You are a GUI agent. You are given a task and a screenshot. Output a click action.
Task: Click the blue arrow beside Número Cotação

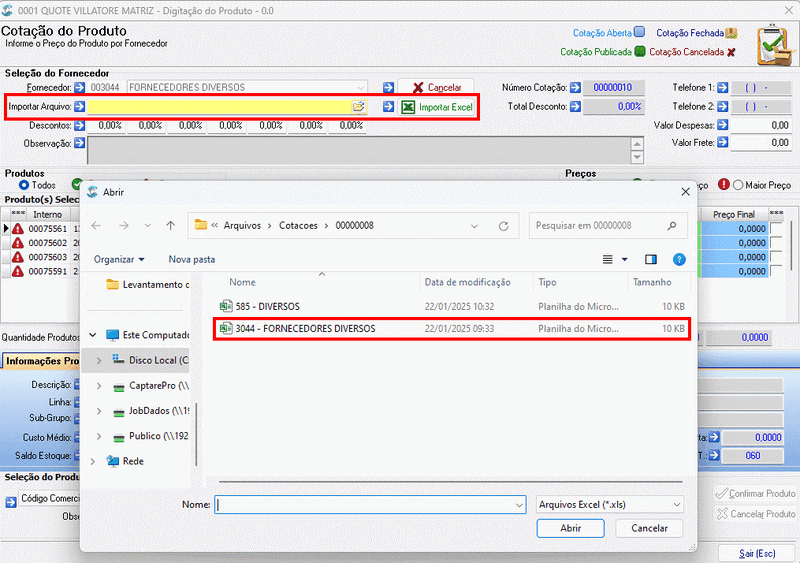(575, 87)
